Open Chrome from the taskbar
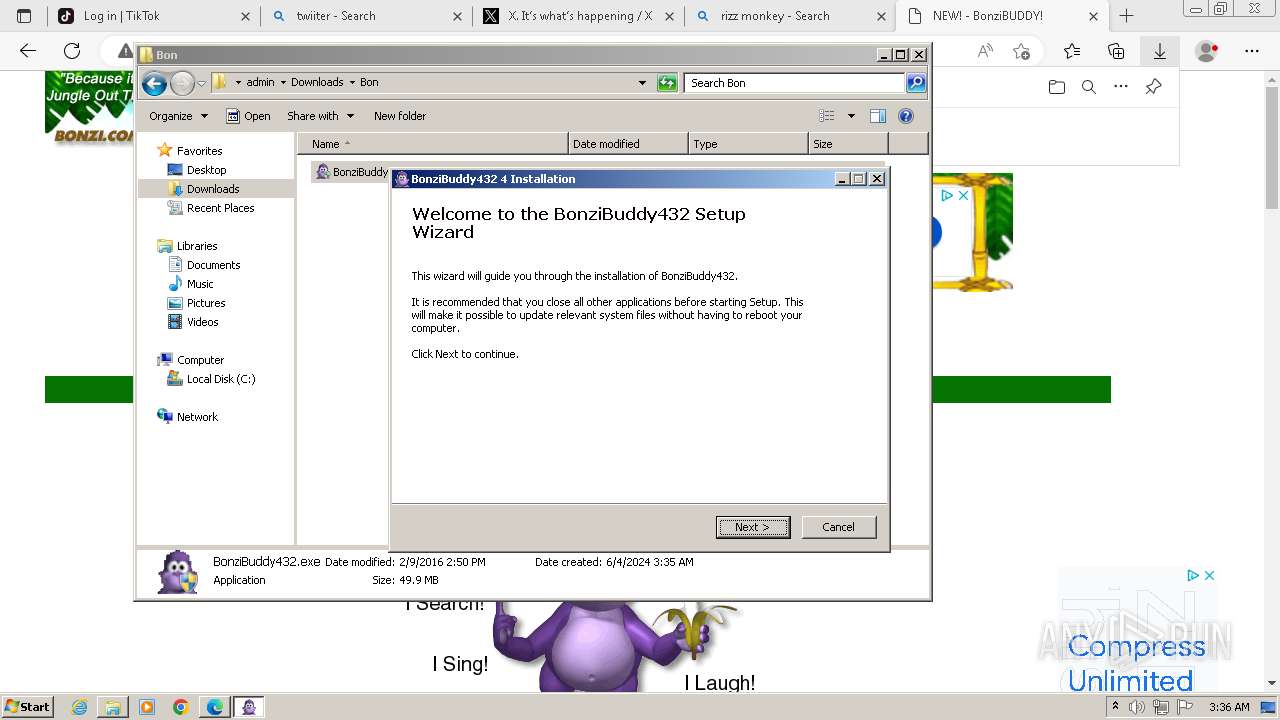Viewport: 1280px width, 720px height. pos(181,707)
